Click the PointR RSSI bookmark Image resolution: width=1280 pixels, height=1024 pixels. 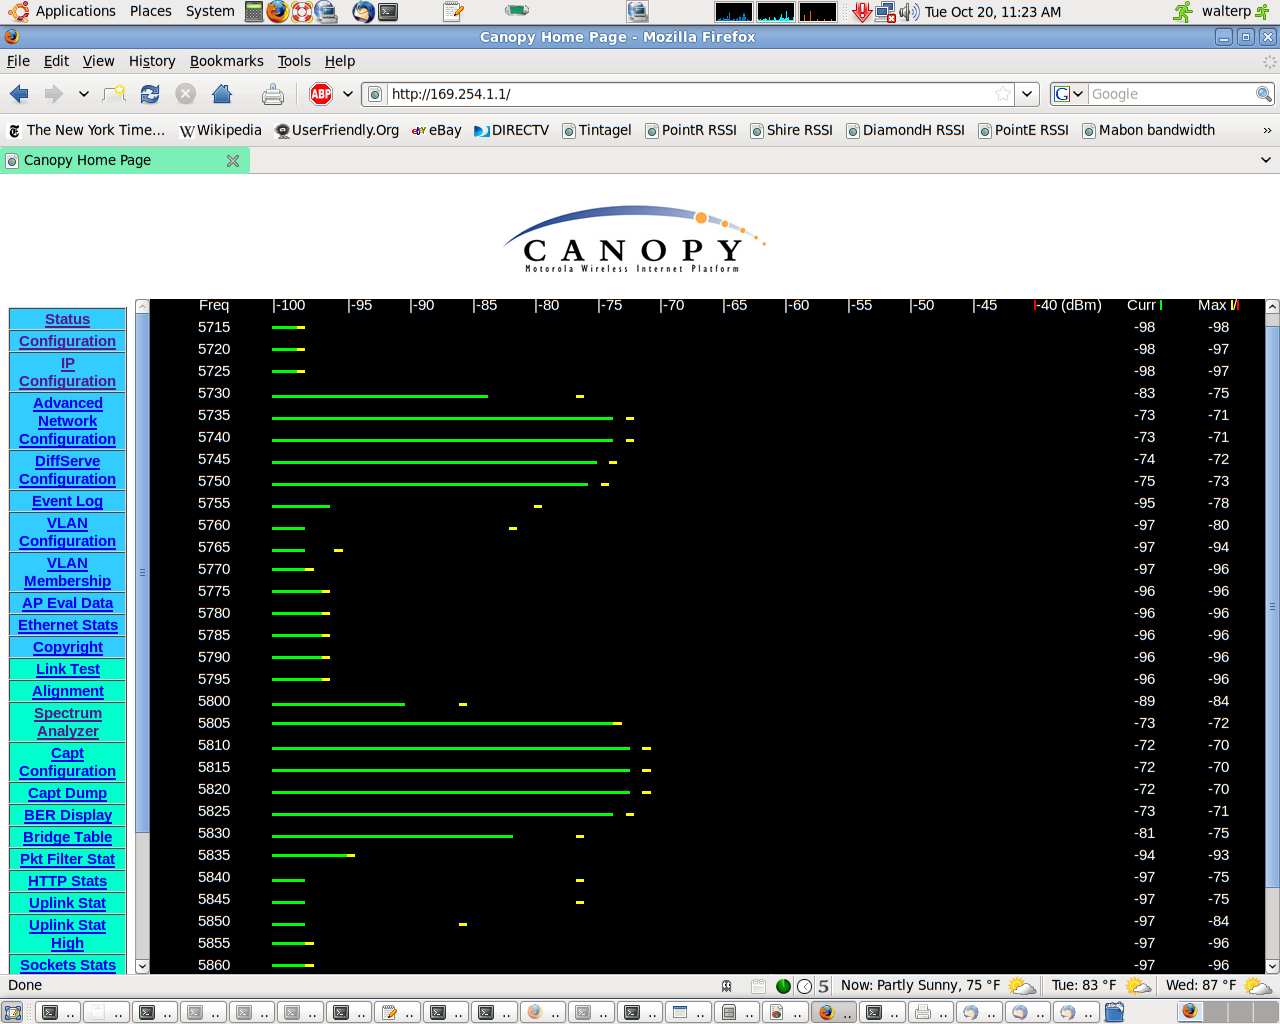point(690,130)
